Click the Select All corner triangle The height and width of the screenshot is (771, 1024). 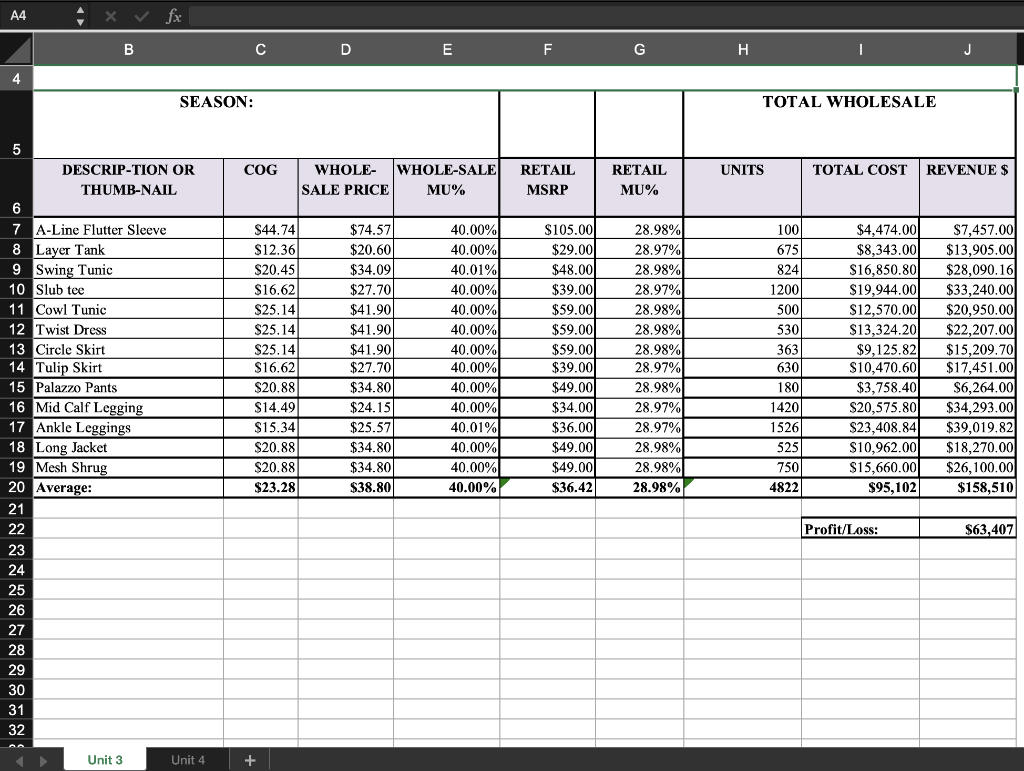click(16, 48)
